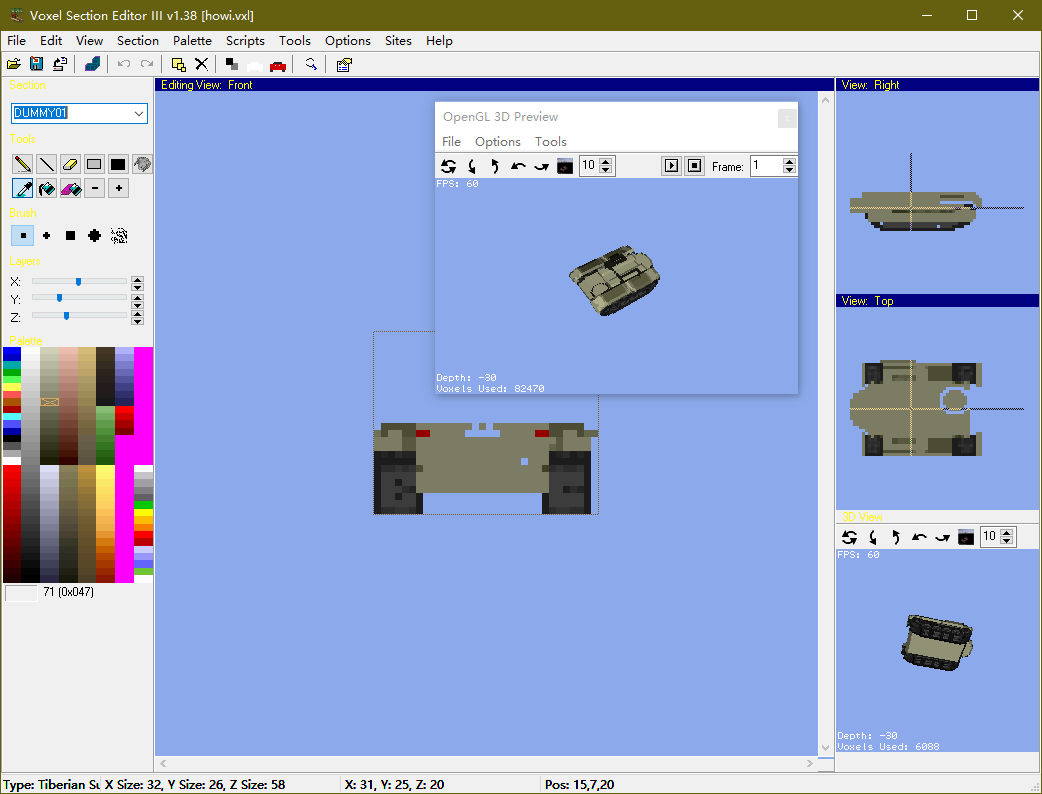This screenshot has width=1042, height=794.
Task: Click the reset rotation icon in preview window
Action: (449, 166)
